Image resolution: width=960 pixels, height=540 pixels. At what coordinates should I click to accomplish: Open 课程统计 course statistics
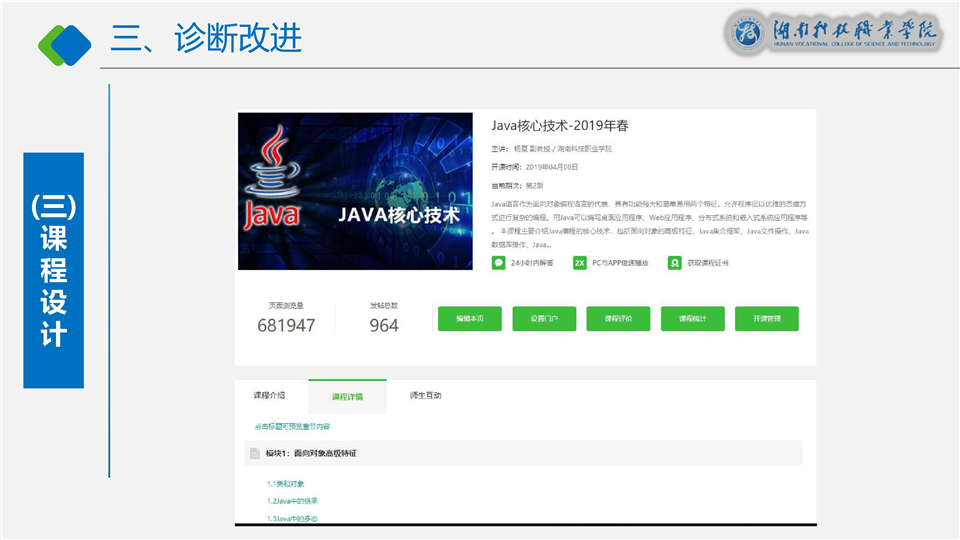click(x=692, y=318)
